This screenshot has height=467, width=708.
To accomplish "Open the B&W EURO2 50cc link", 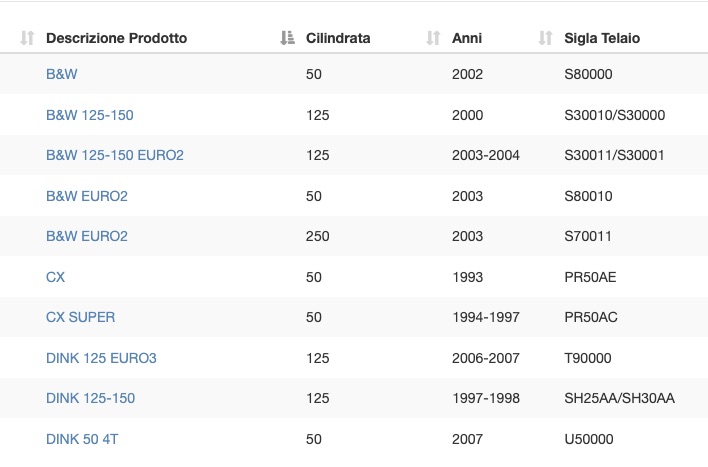I will (87, 196).
